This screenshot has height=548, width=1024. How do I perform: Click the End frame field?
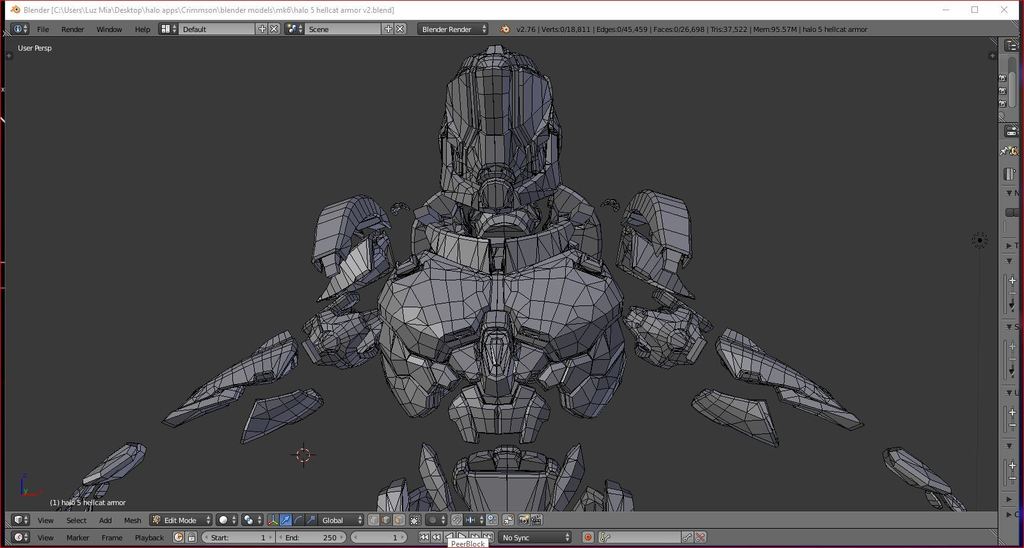[311, 538]
